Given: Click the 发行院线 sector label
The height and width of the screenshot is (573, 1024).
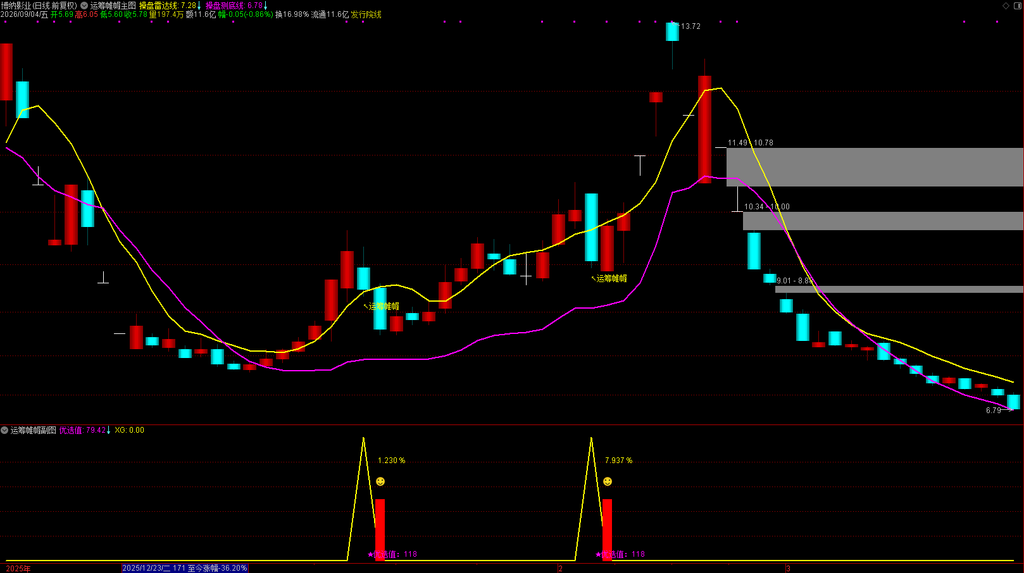Looking at the screenshot, I should (366, 14).
